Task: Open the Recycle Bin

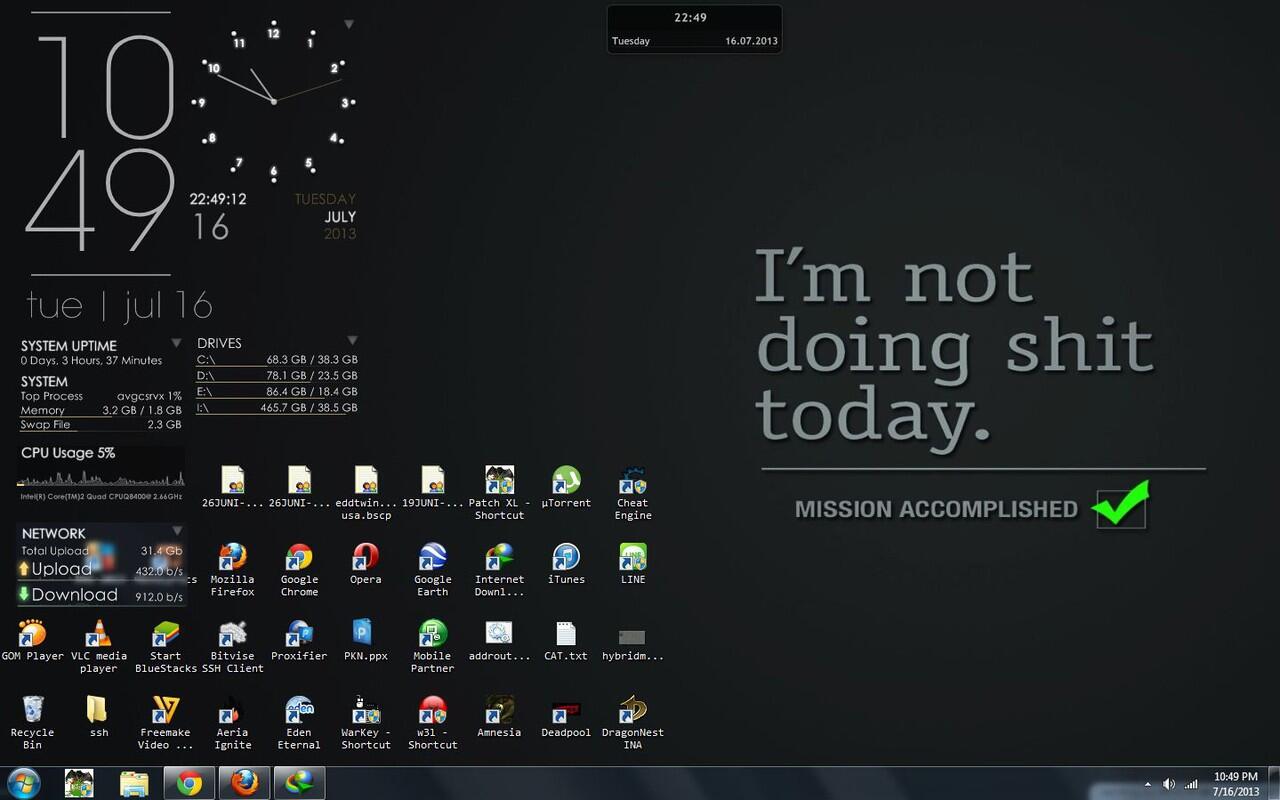Action: [32, 723]
